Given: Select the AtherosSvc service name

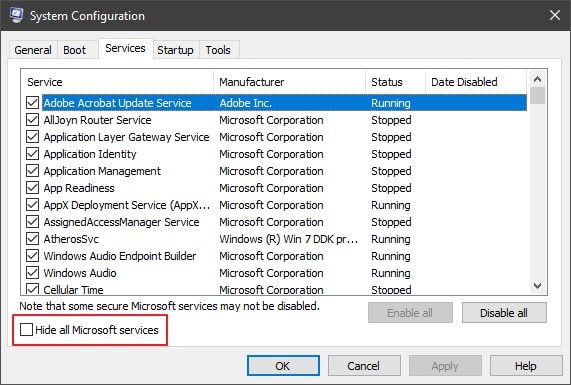Looking at the screenshot, I should click(x=71, y=239).
